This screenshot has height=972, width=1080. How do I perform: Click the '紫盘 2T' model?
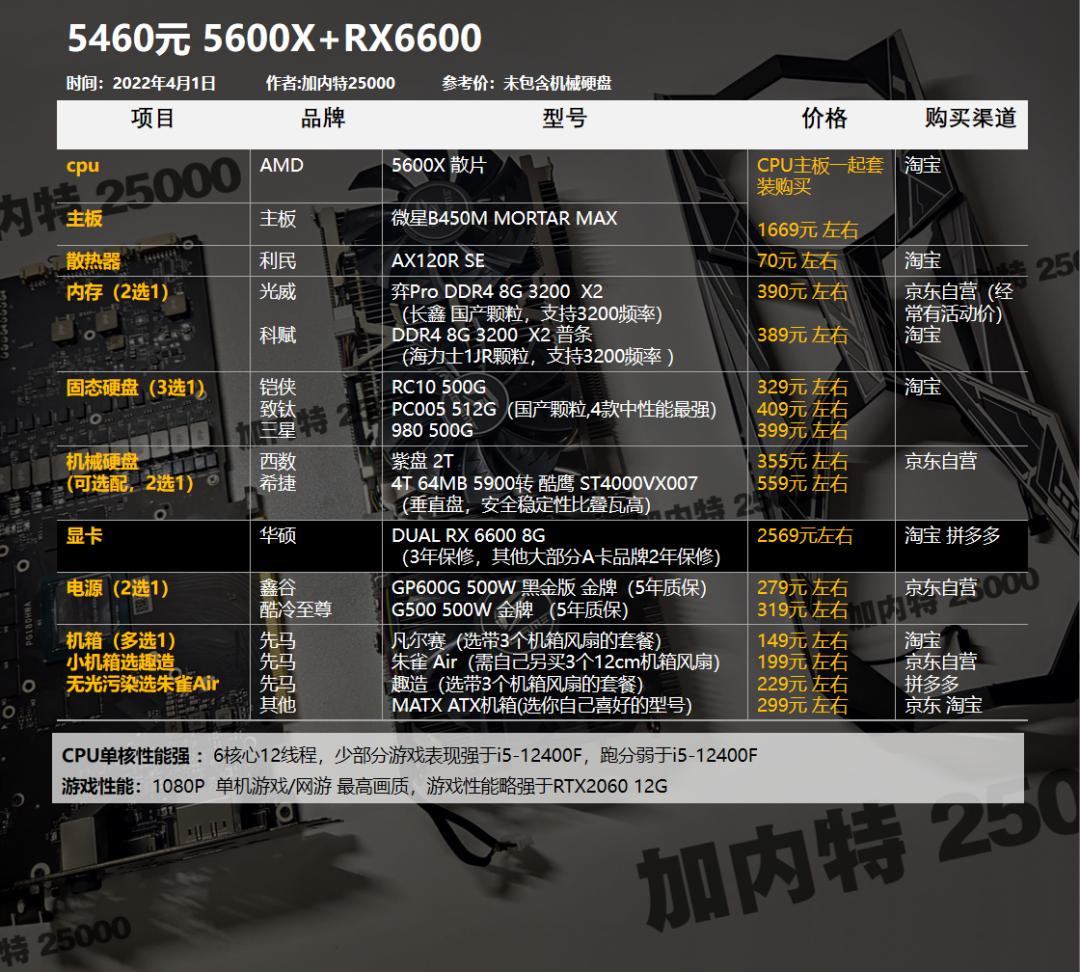pyautogui.click(x=423, y=462)
